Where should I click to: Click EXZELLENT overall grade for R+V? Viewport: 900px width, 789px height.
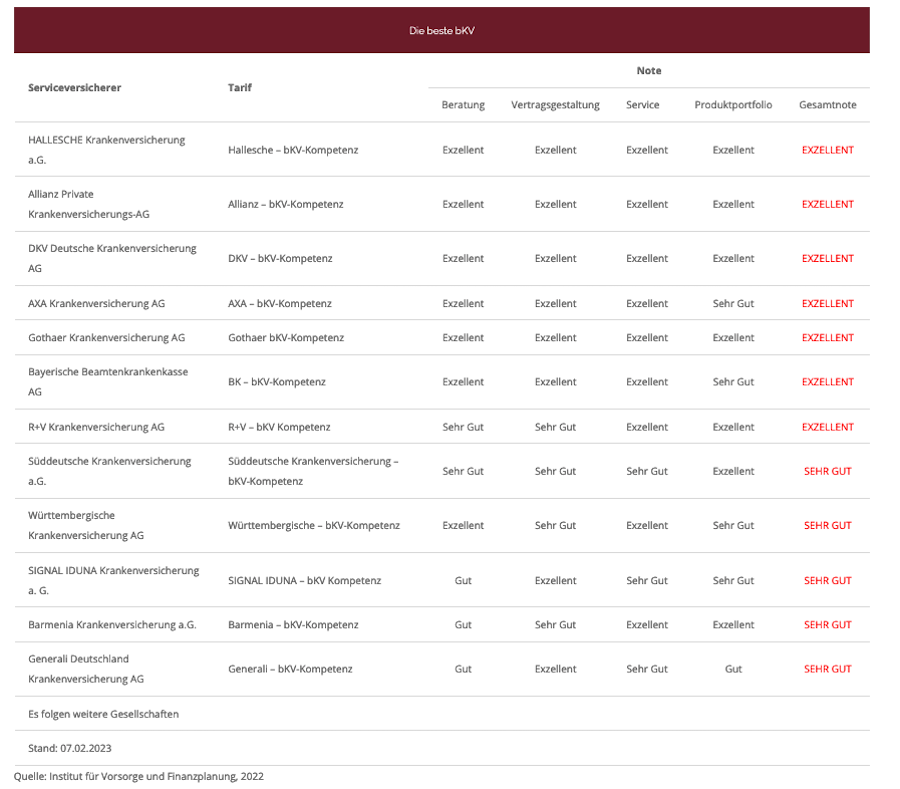827,427
